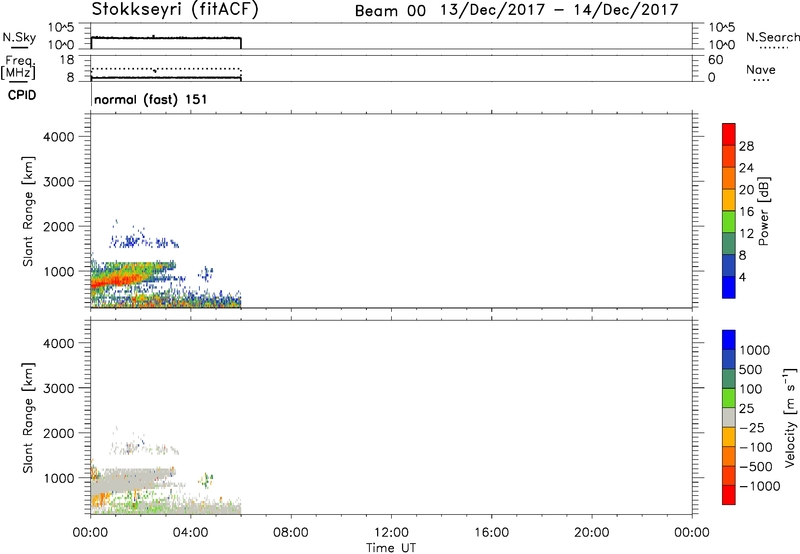Click the "4" label on Power colorbar
Viewport: 800px width, 554px height.
tap(742, 277)
